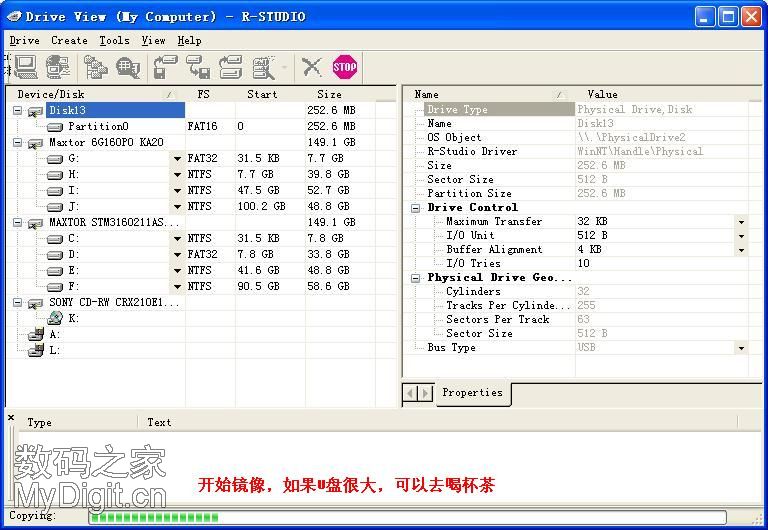768x530 pixels.
Task: Open the I/O Unit value dropdown
Action: coord(742,236)
